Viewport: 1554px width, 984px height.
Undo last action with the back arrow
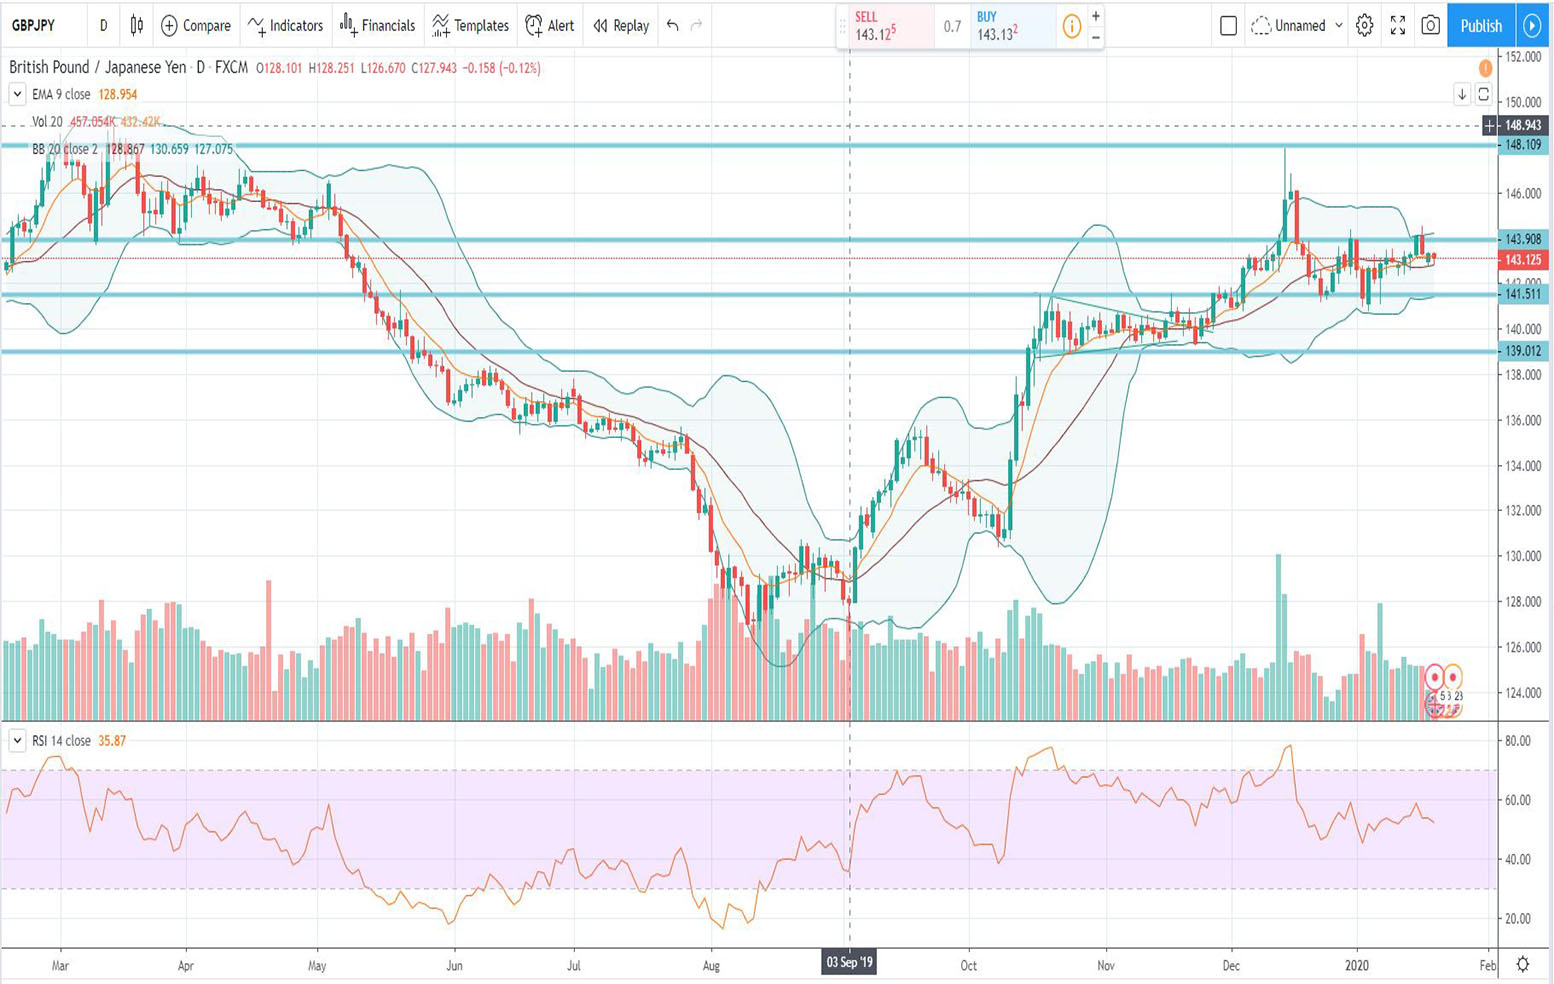(671, 26)
